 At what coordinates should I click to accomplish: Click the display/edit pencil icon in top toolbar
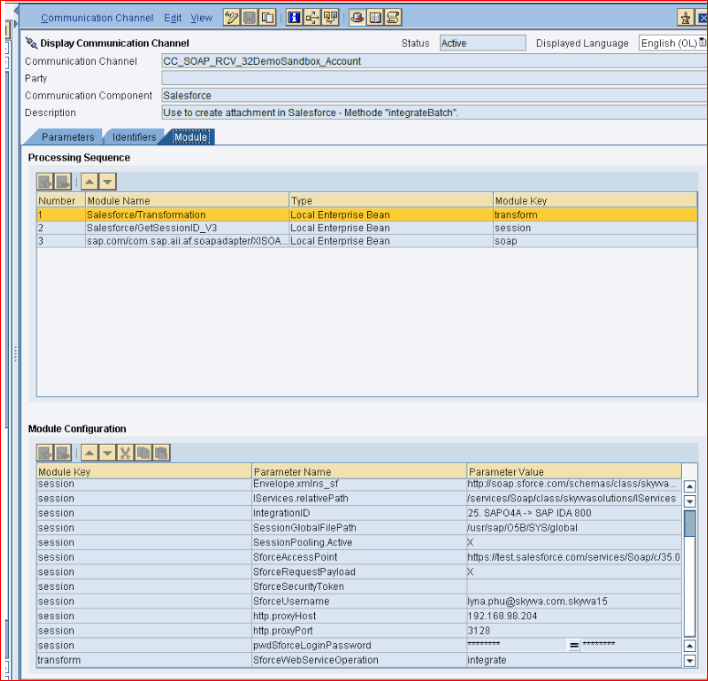[232, 17]
